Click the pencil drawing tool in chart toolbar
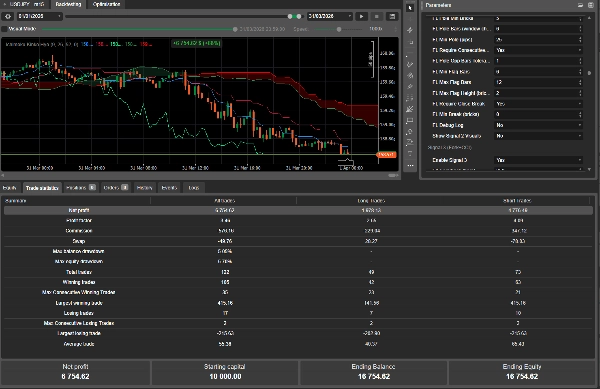Viewport: 600px width, 389px height. click(410, 64)
